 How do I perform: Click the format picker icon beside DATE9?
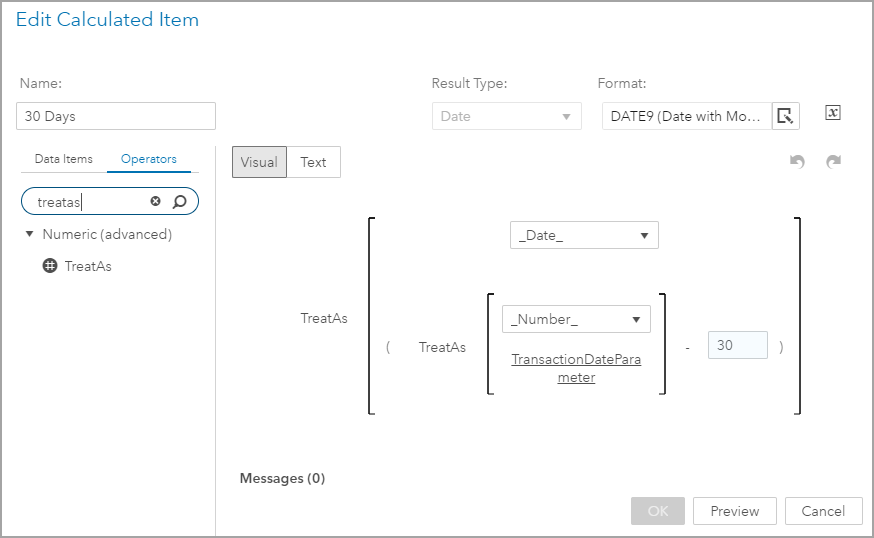[786, 116]
